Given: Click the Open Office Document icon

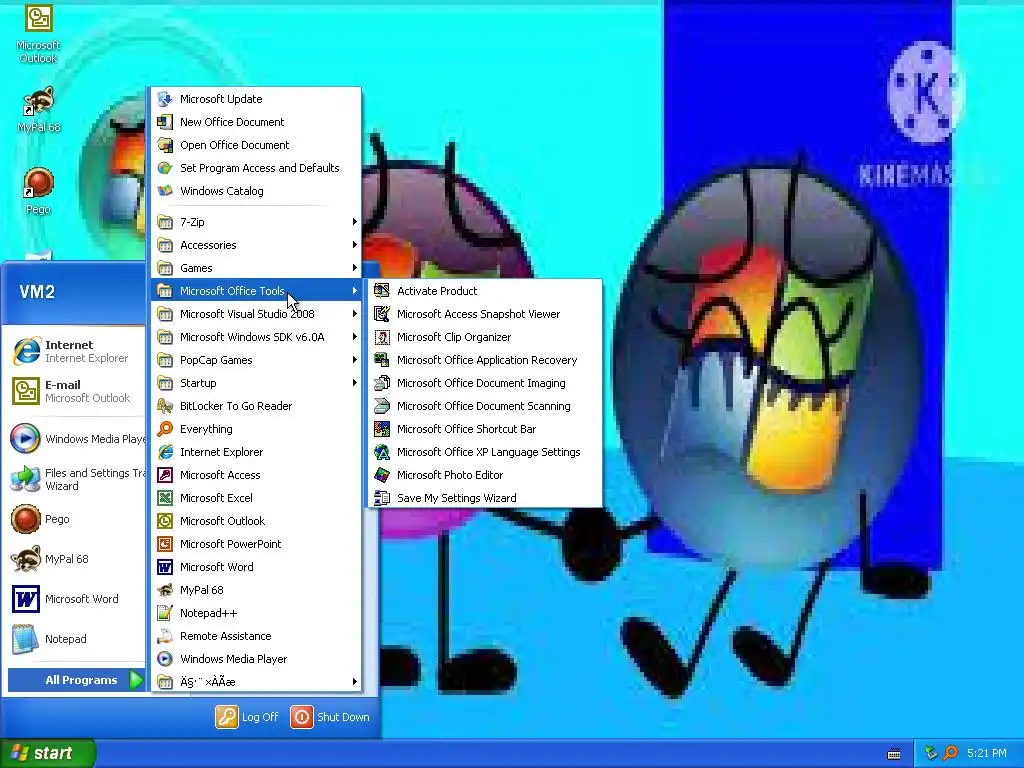Looking at the screenshot, I should point(165,145).
